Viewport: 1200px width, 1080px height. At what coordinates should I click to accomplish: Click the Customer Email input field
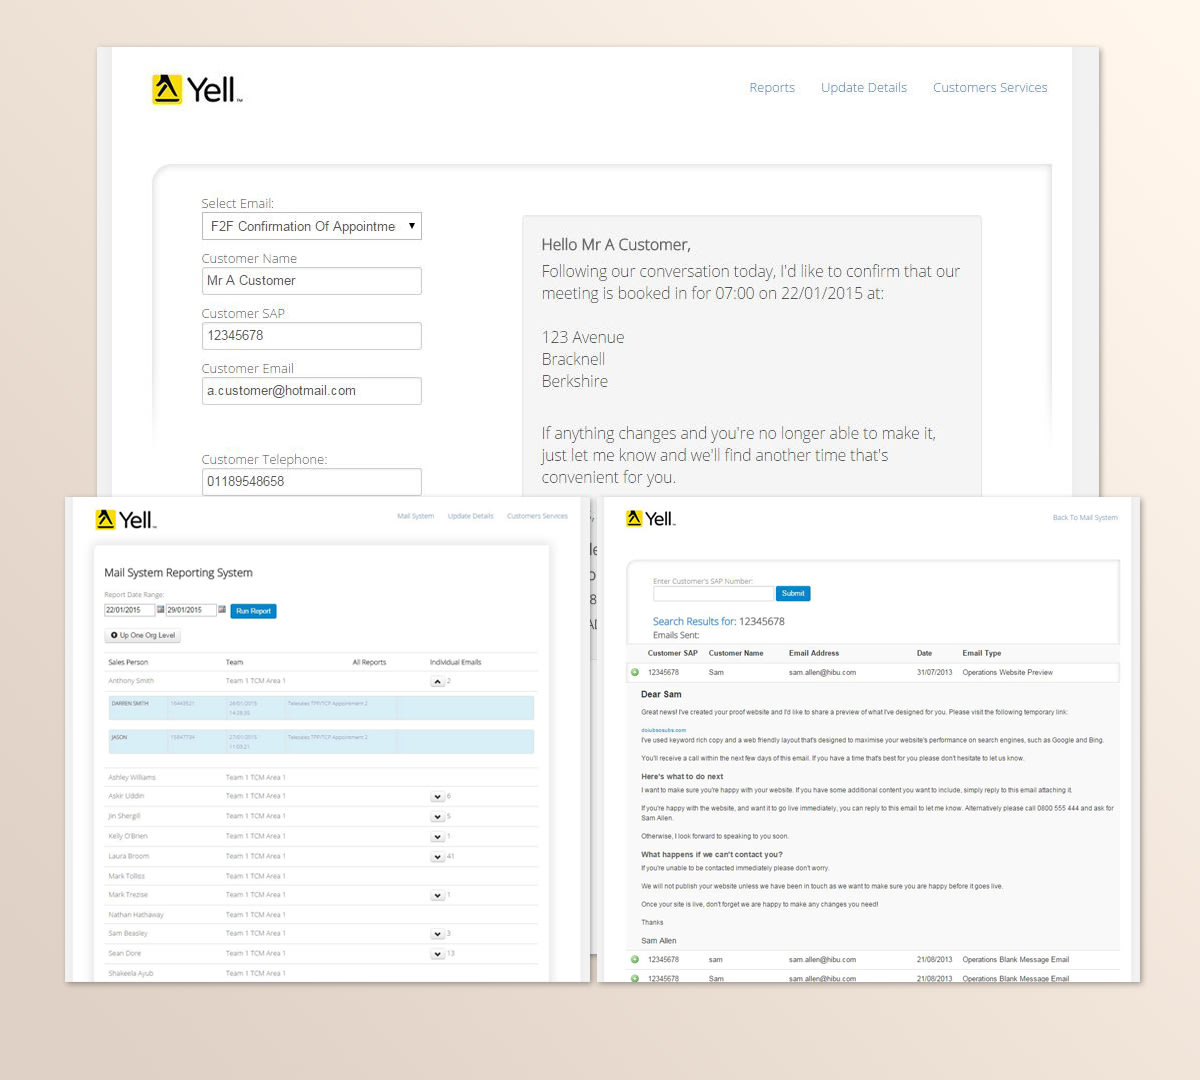point(311,391)
